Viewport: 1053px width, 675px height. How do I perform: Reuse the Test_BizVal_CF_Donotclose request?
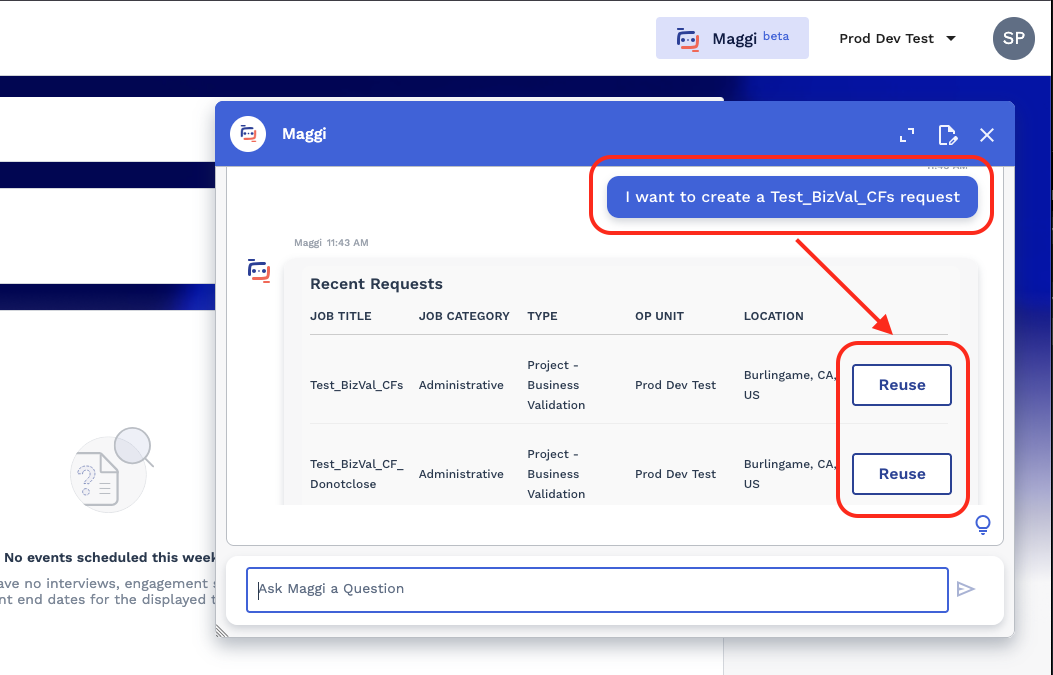(x=901, y=474)
